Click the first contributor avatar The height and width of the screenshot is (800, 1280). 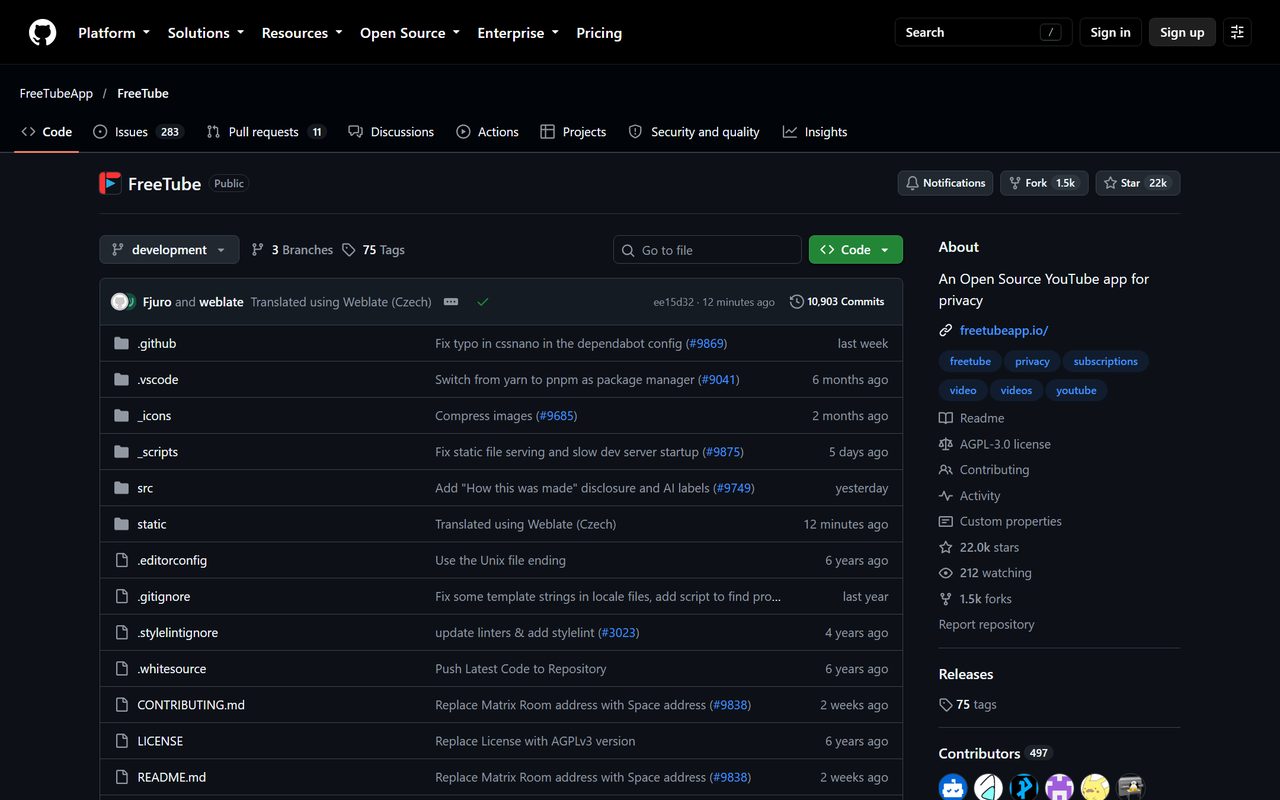click(953, 787)
